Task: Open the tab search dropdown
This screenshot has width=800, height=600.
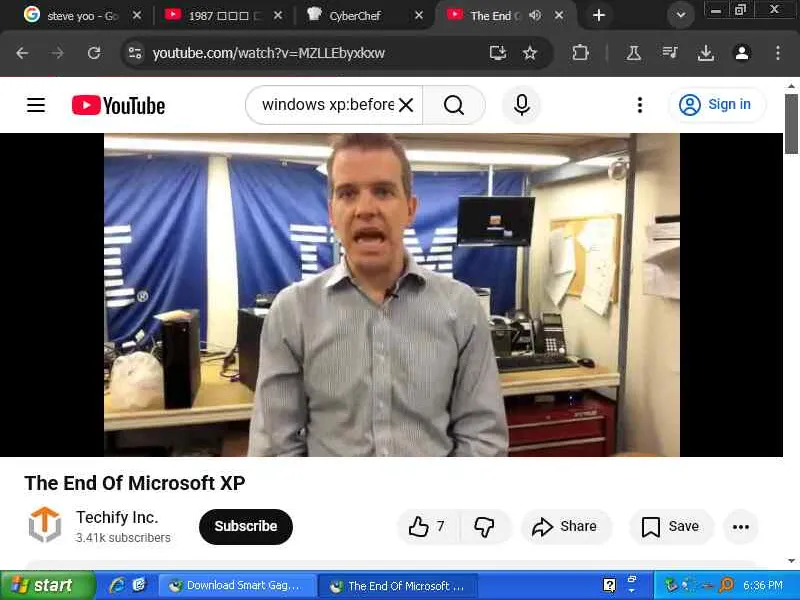Action: (x=681, y=15)
